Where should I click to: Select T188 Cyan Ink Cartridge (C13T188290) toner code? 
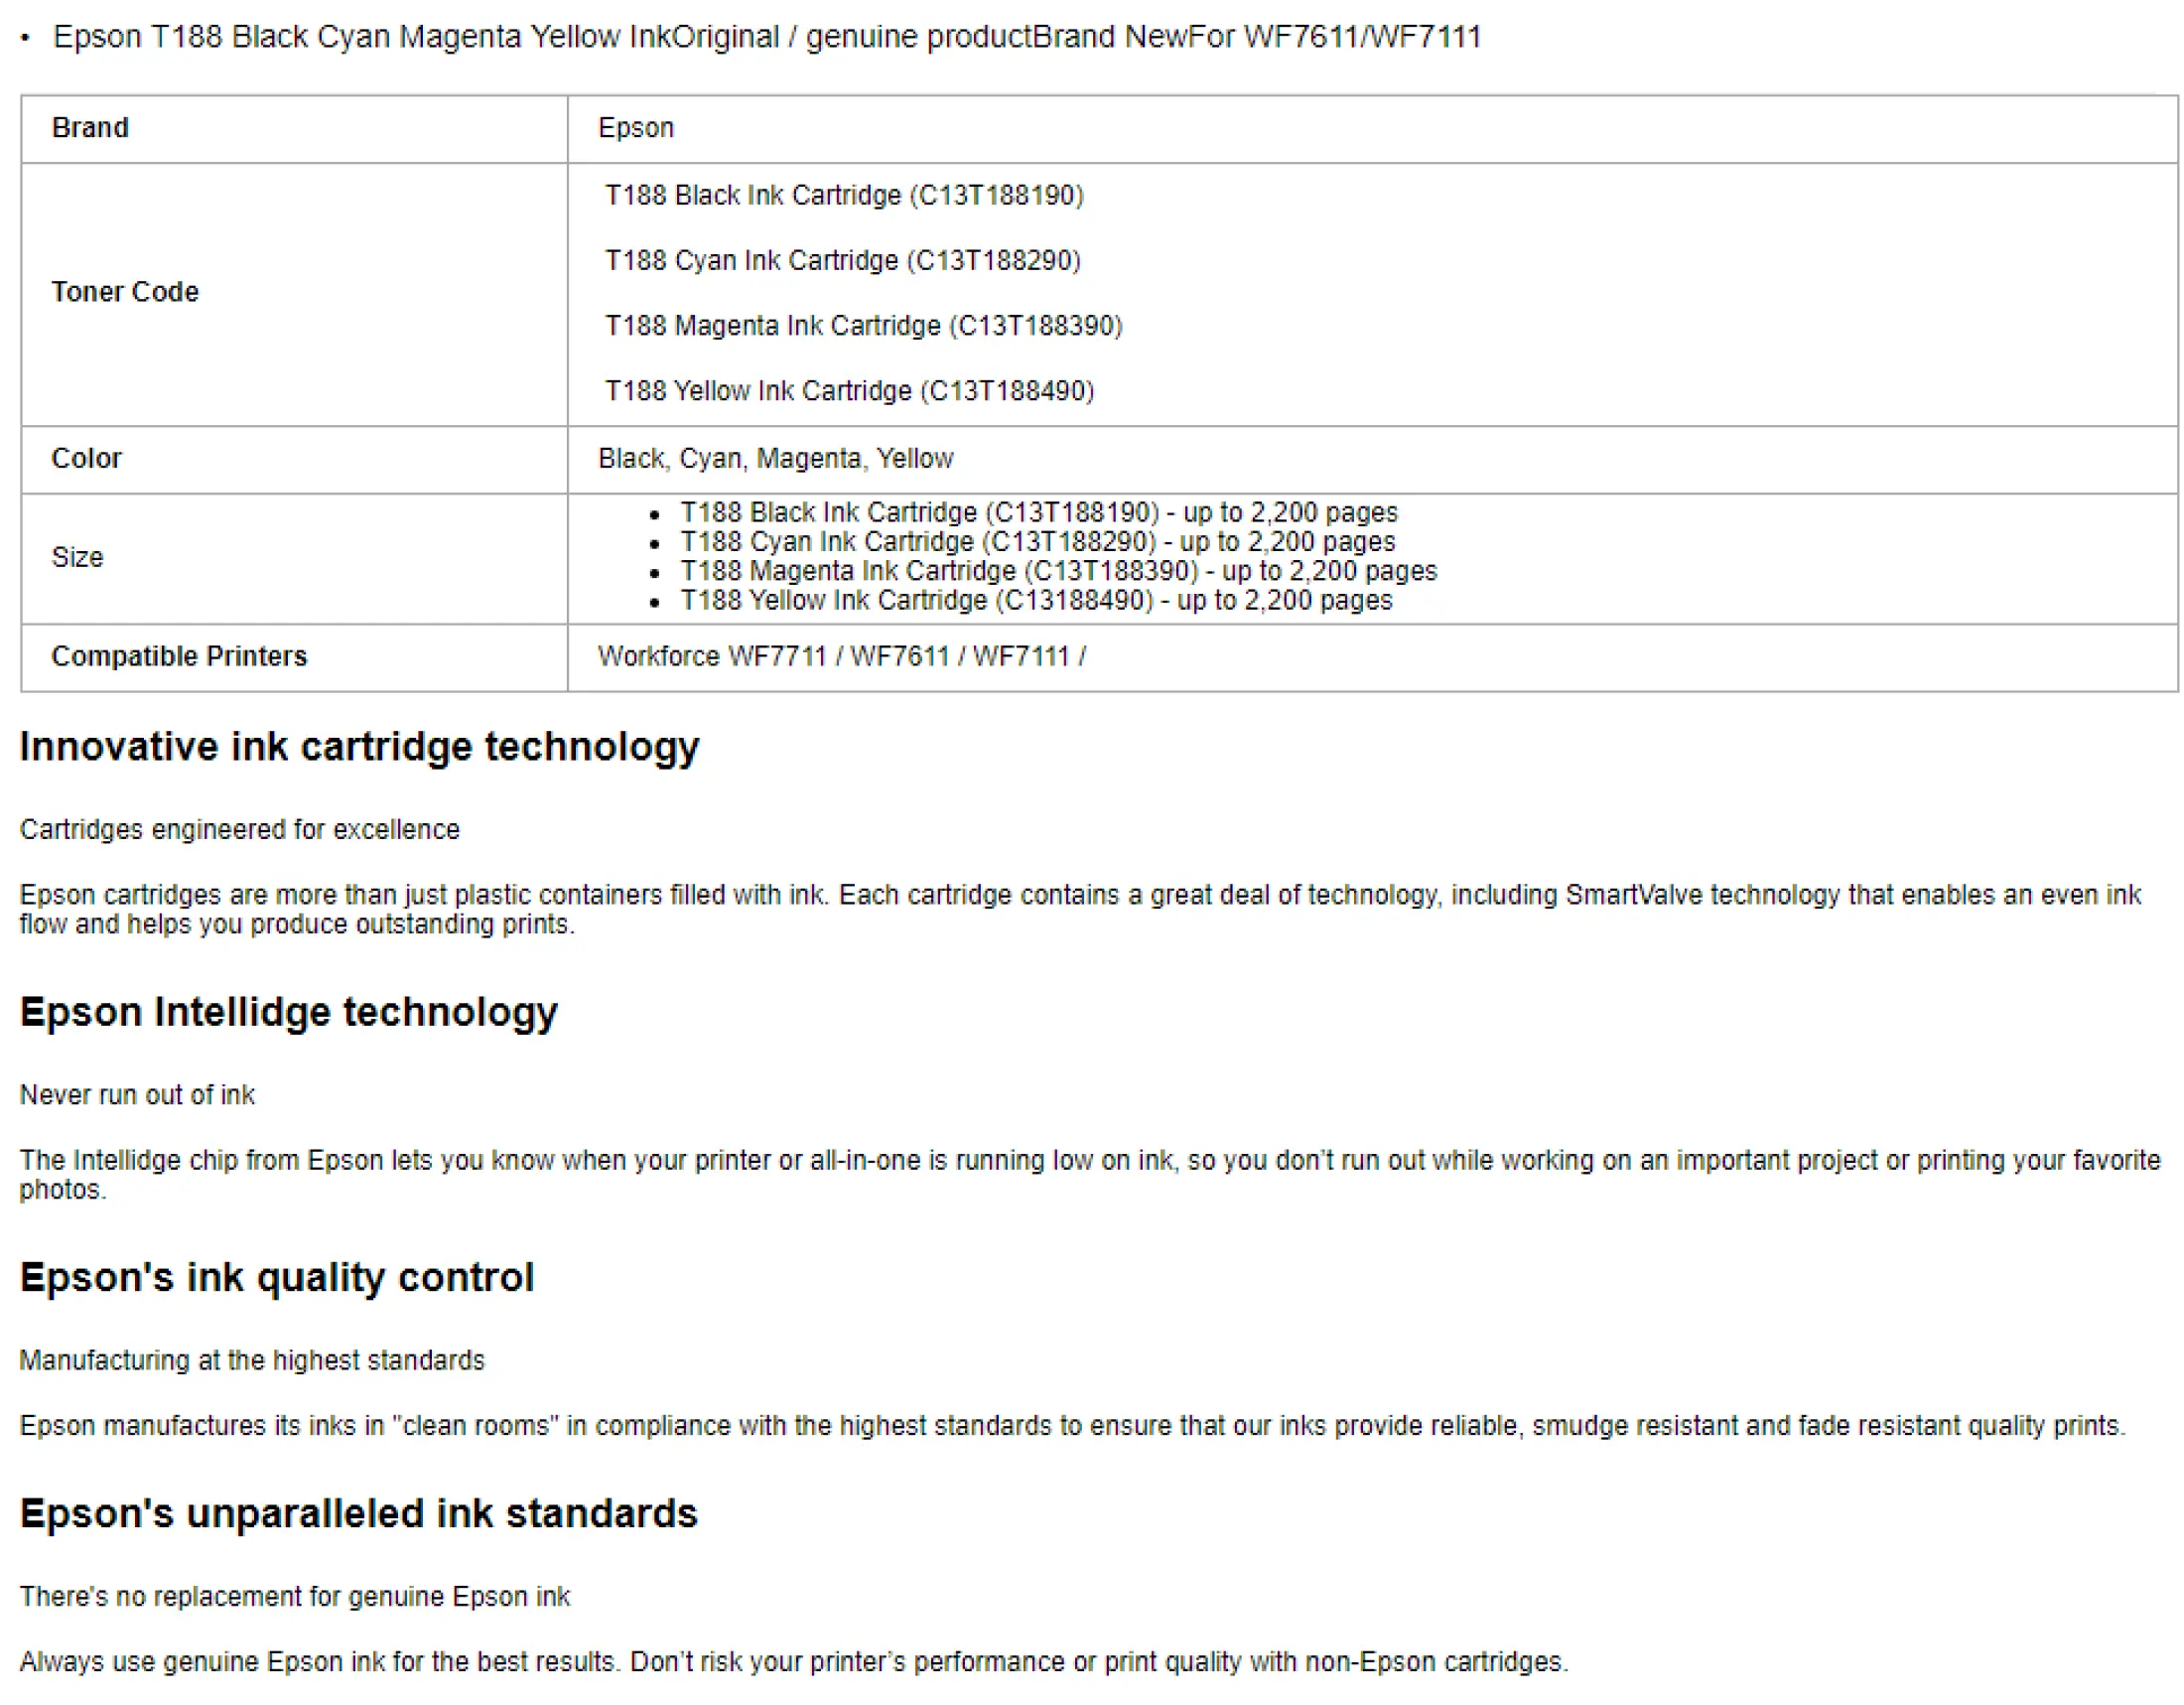[842, 260]
